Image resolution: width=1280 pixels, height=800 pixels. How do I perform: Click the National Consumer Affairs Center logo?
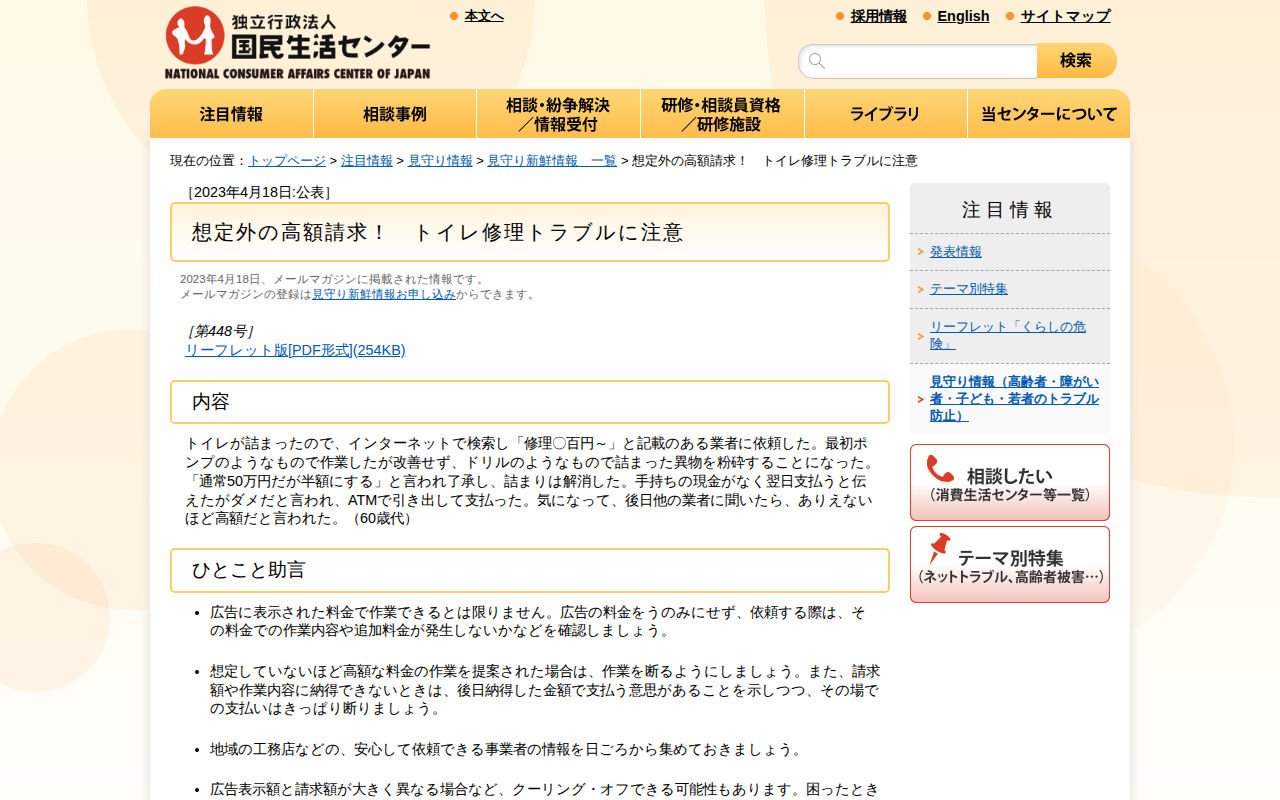(297, 42)
